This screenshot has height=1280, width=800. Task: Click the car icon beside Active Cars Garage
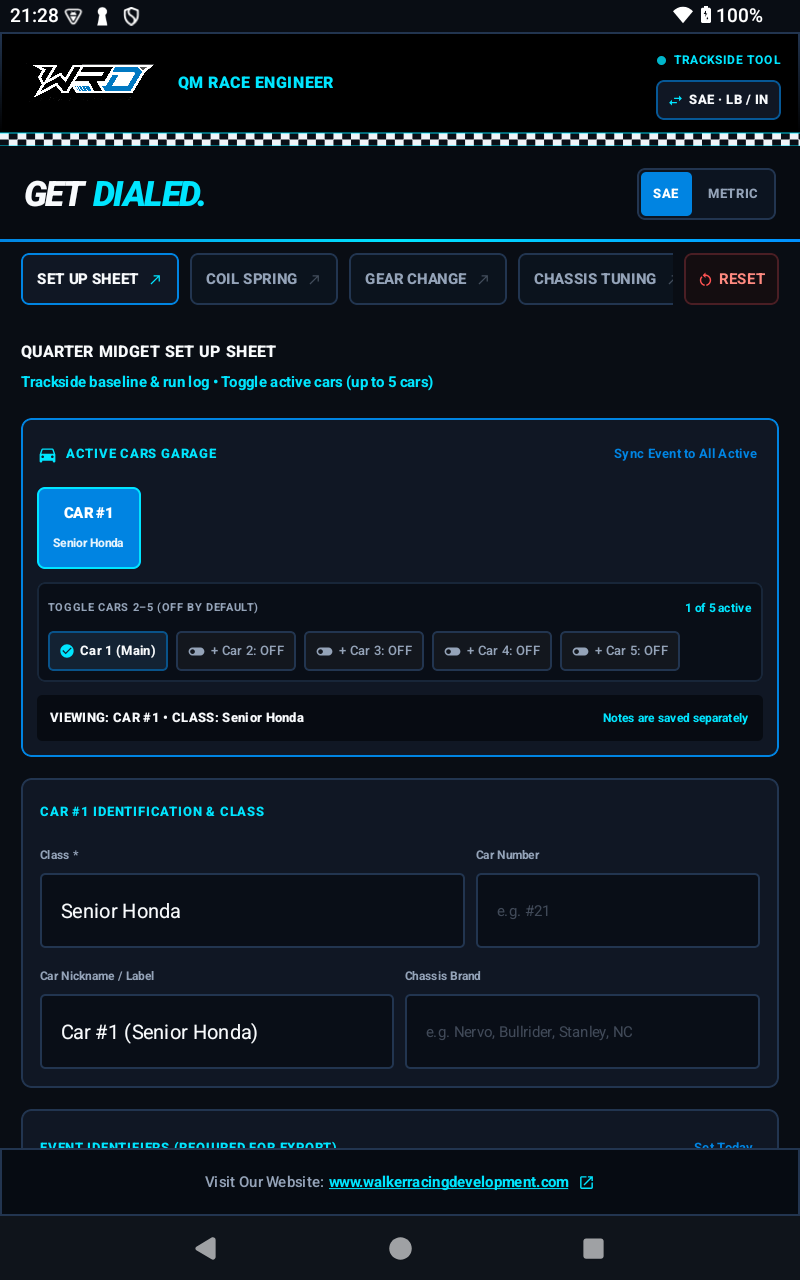[x=47, y=454]
